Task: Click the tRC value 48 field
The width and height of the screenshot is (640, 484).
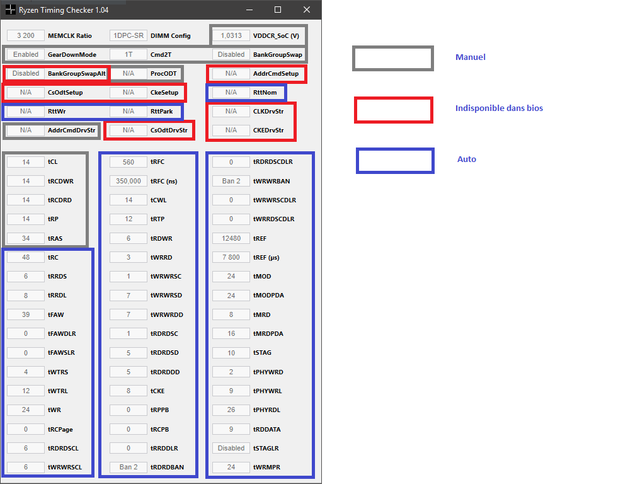Action: point(26,257)
